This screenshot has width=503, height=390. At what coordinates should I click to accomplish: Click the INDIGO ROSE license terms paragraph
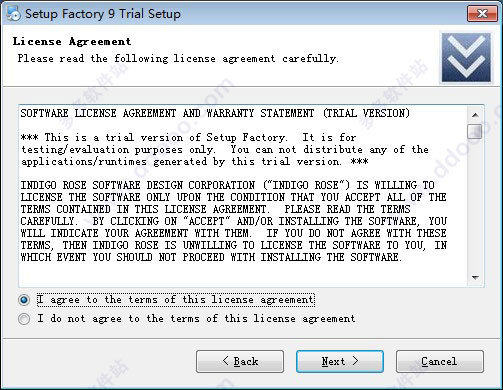[x=234, y=221]
